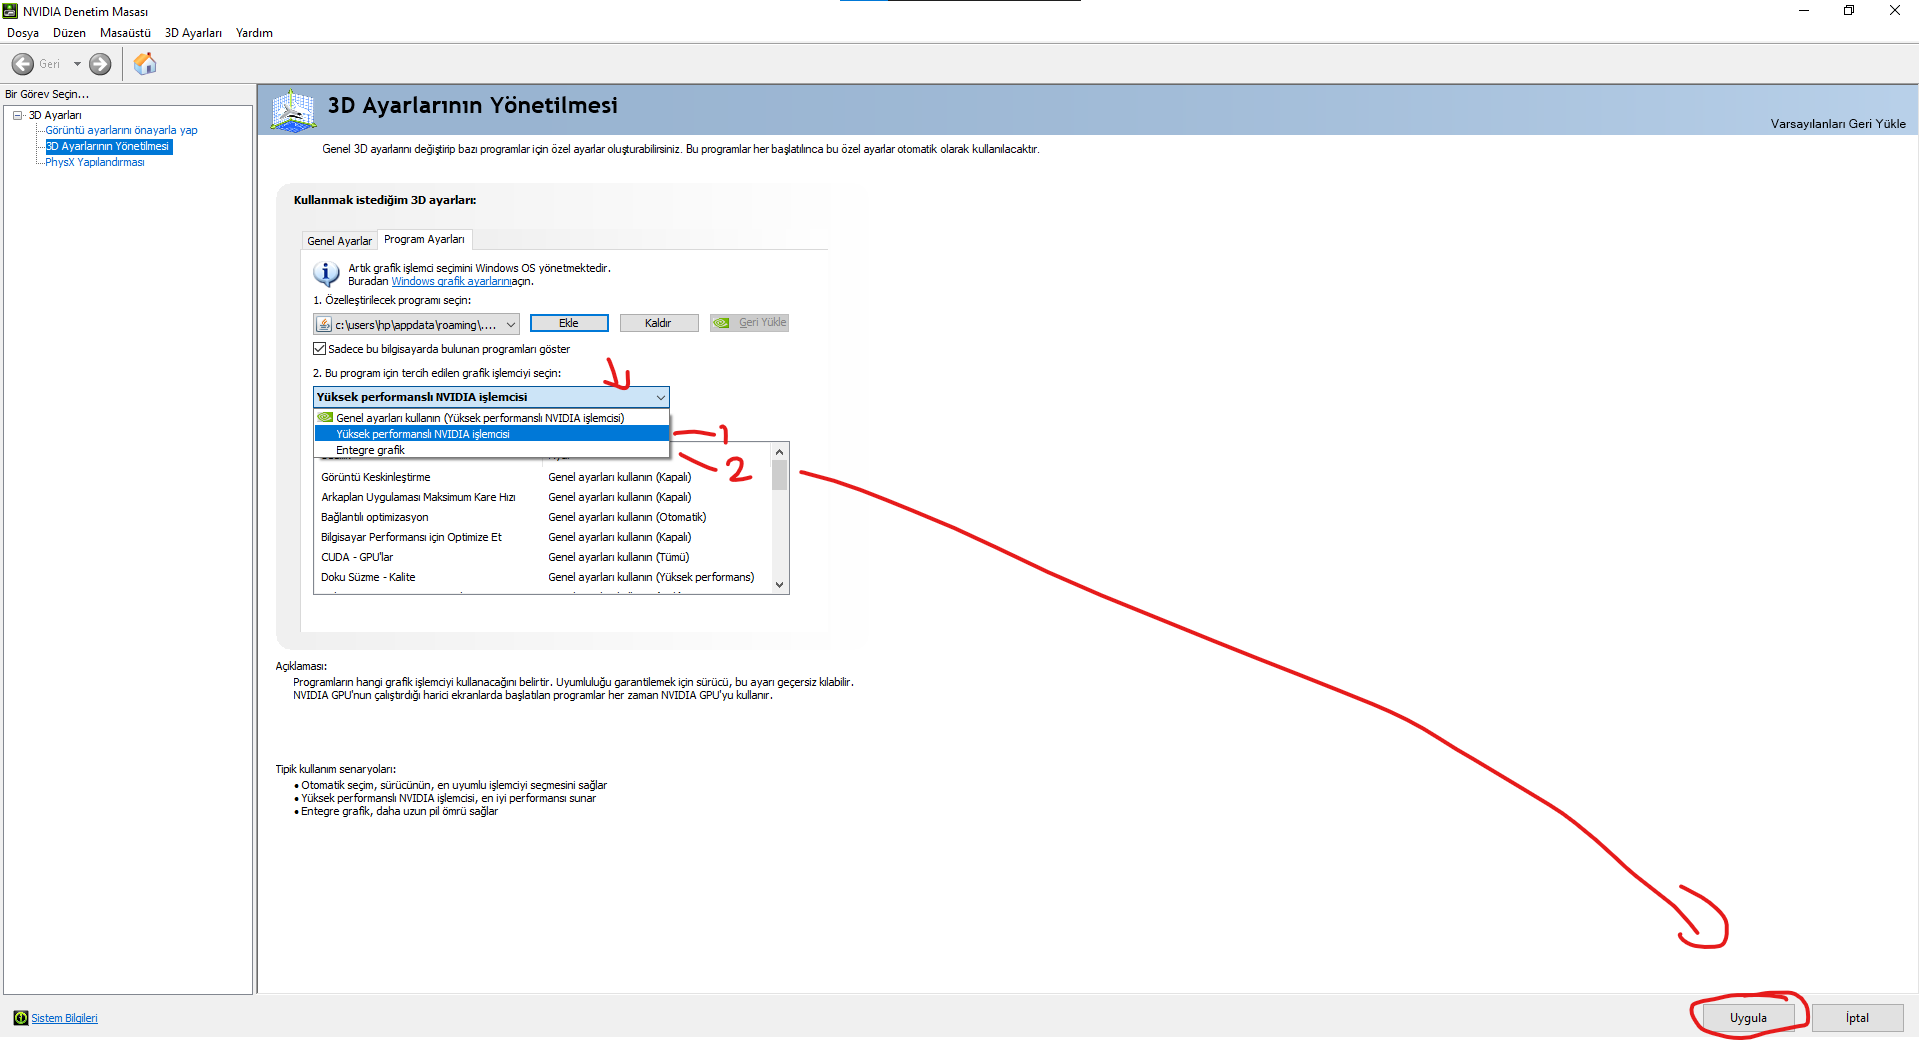This screenshot has height=1040, width=1919.
Task: Open the program selection combo box
Action: [x=416, y=324]
